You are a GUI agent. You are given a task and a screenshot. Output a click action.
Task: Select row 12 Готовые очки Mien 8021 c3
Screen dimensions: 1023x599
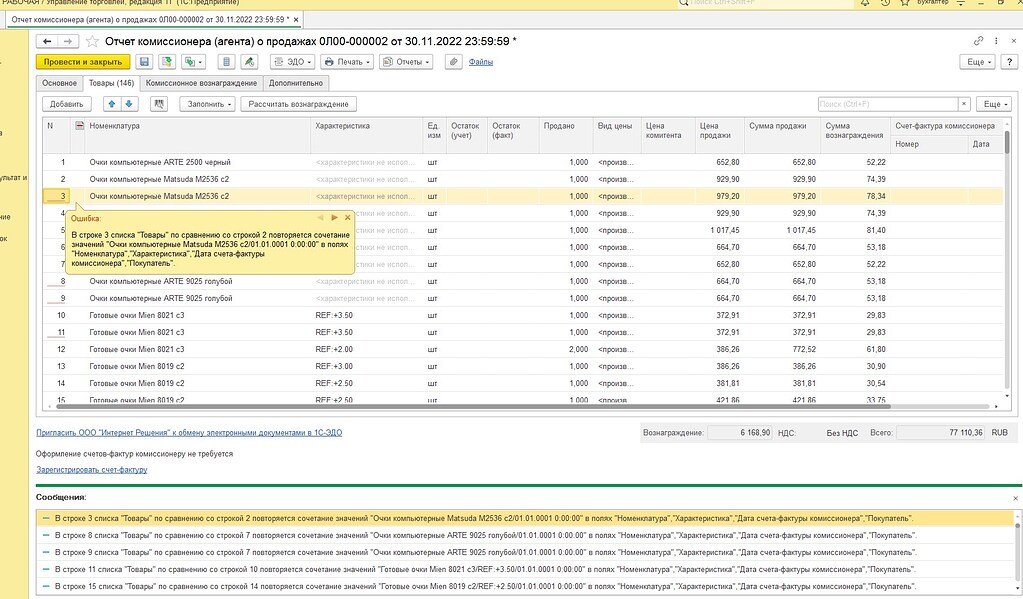[523, 350]
